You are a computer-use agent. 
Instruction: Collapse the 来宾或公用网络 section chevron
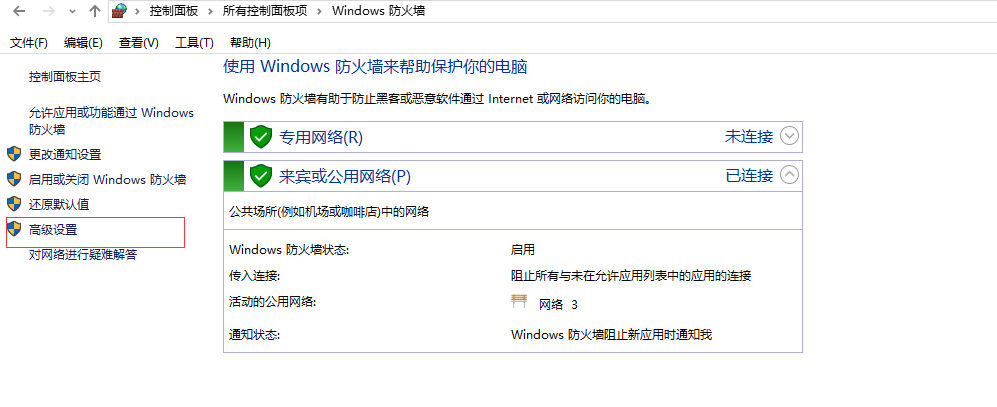(x=789, y=175)
